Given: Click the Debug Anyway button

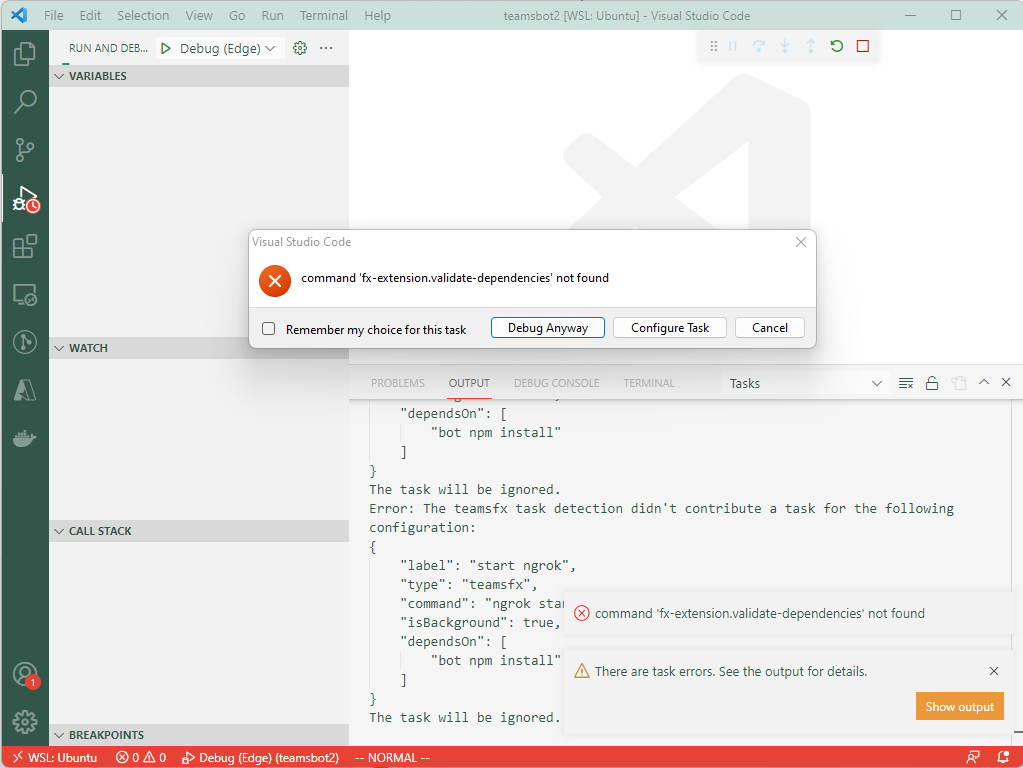Looking at the screenshot, I should [547, 327].
